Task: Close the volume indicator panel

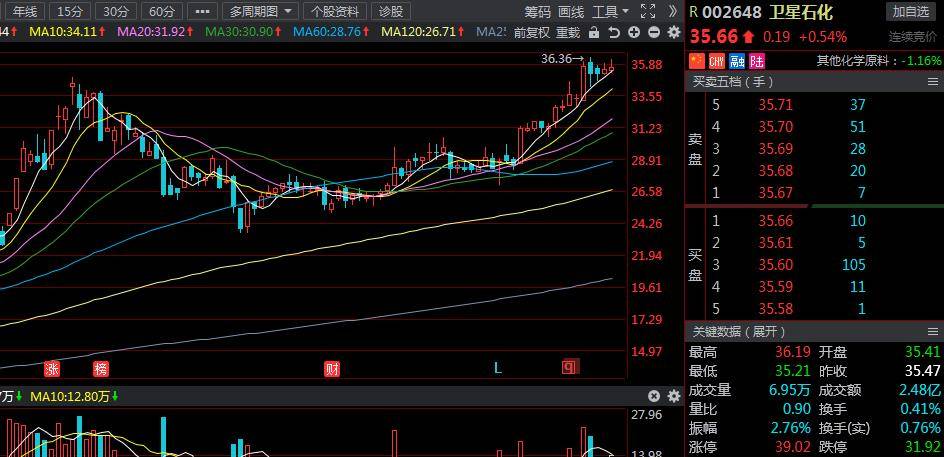Action: pos(653,397)
